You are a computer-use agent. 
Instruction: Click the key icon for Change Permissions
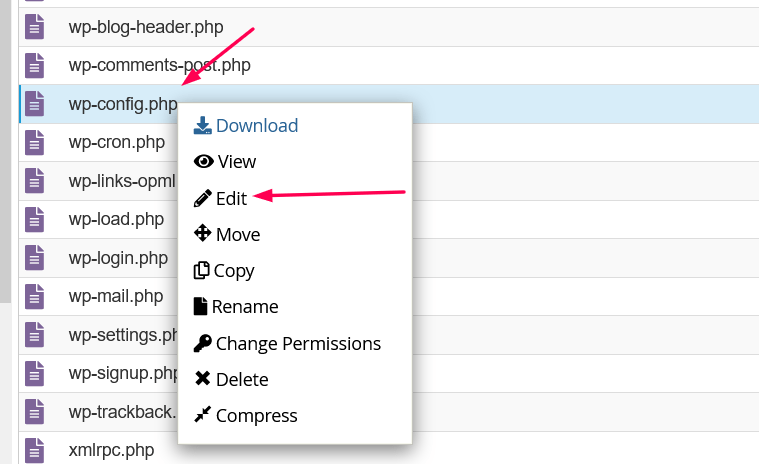202,343
